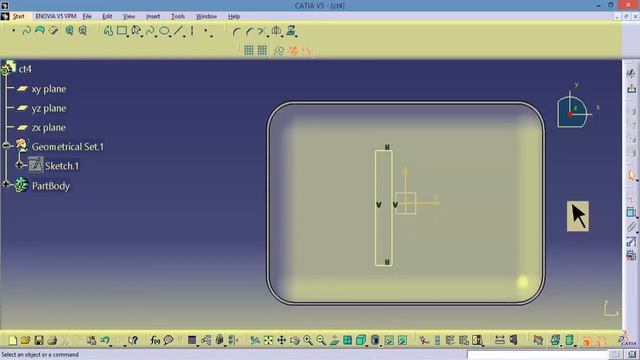Open a file with folder icon

tap(26, 340)
